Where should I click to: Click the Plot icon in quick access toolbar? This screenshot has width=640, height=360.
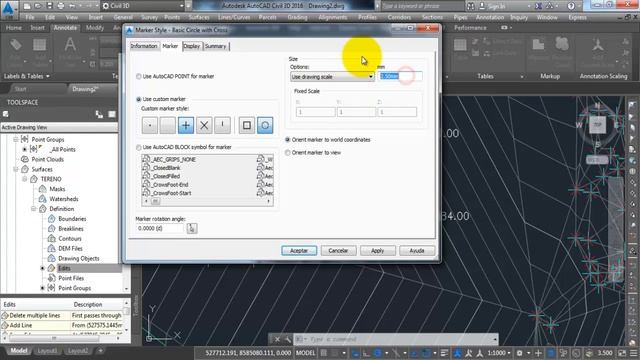(x=61, y=6)
